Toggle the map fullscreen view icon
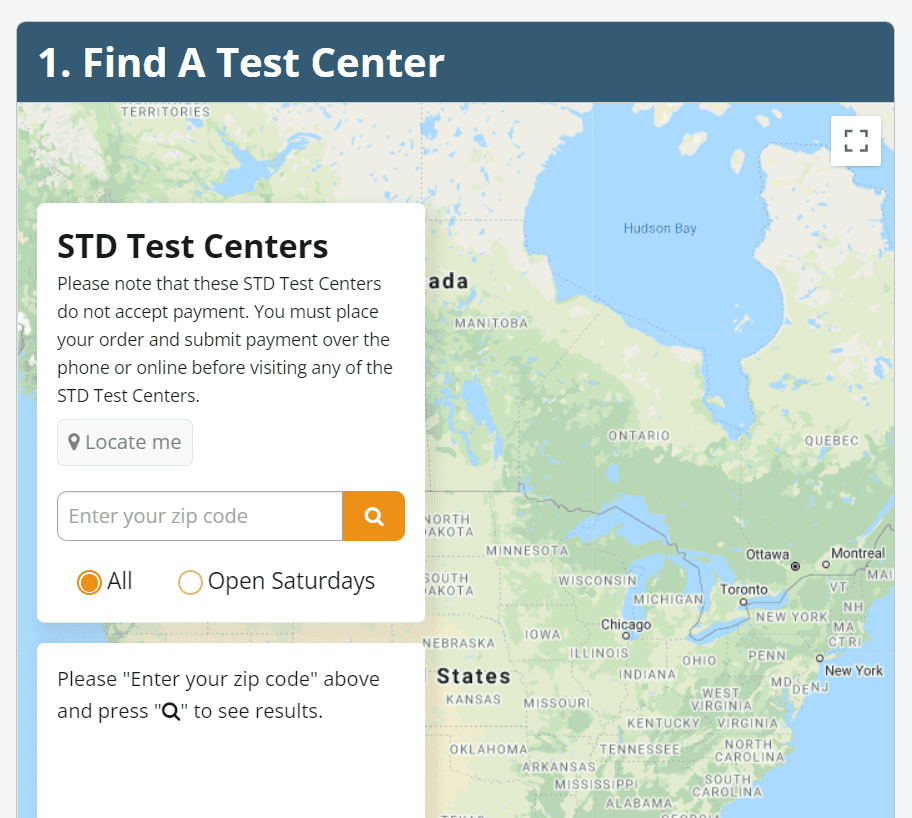This screenshot has width=912, height=818. (856, 141)
